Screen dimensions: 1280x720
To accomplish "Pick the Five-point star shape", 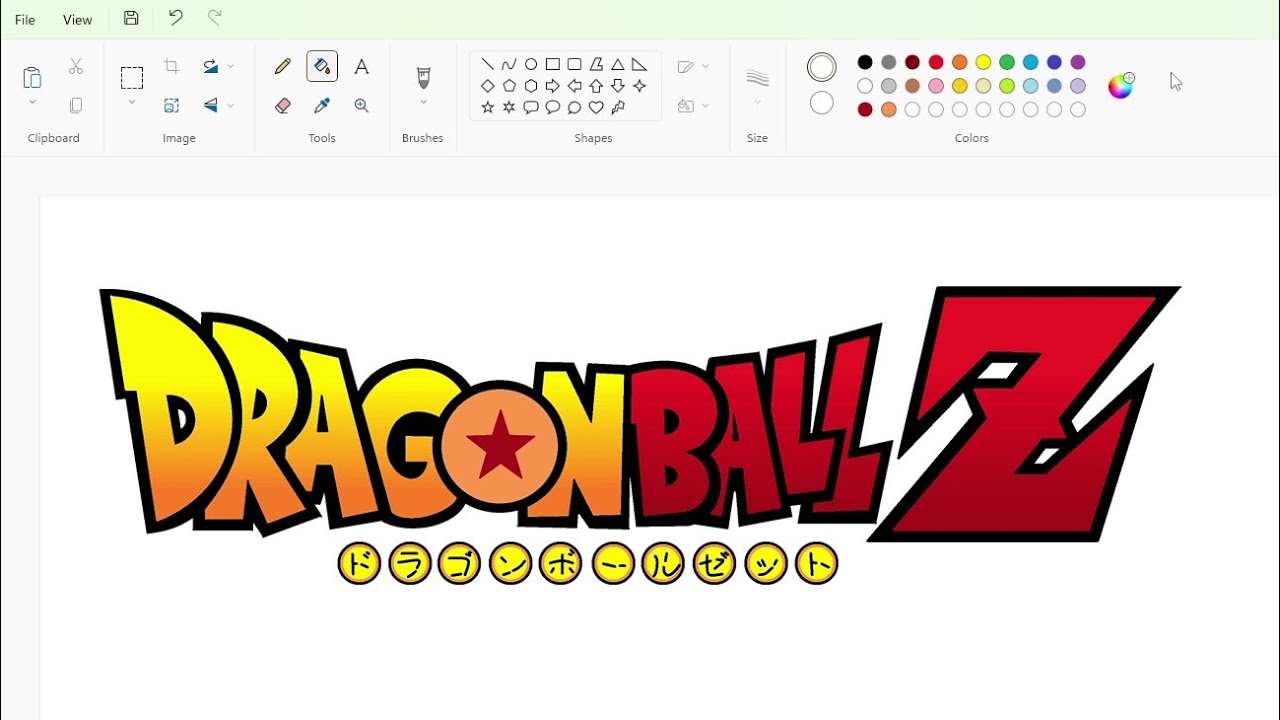I will pyautogui.click(x=488, y=107).
